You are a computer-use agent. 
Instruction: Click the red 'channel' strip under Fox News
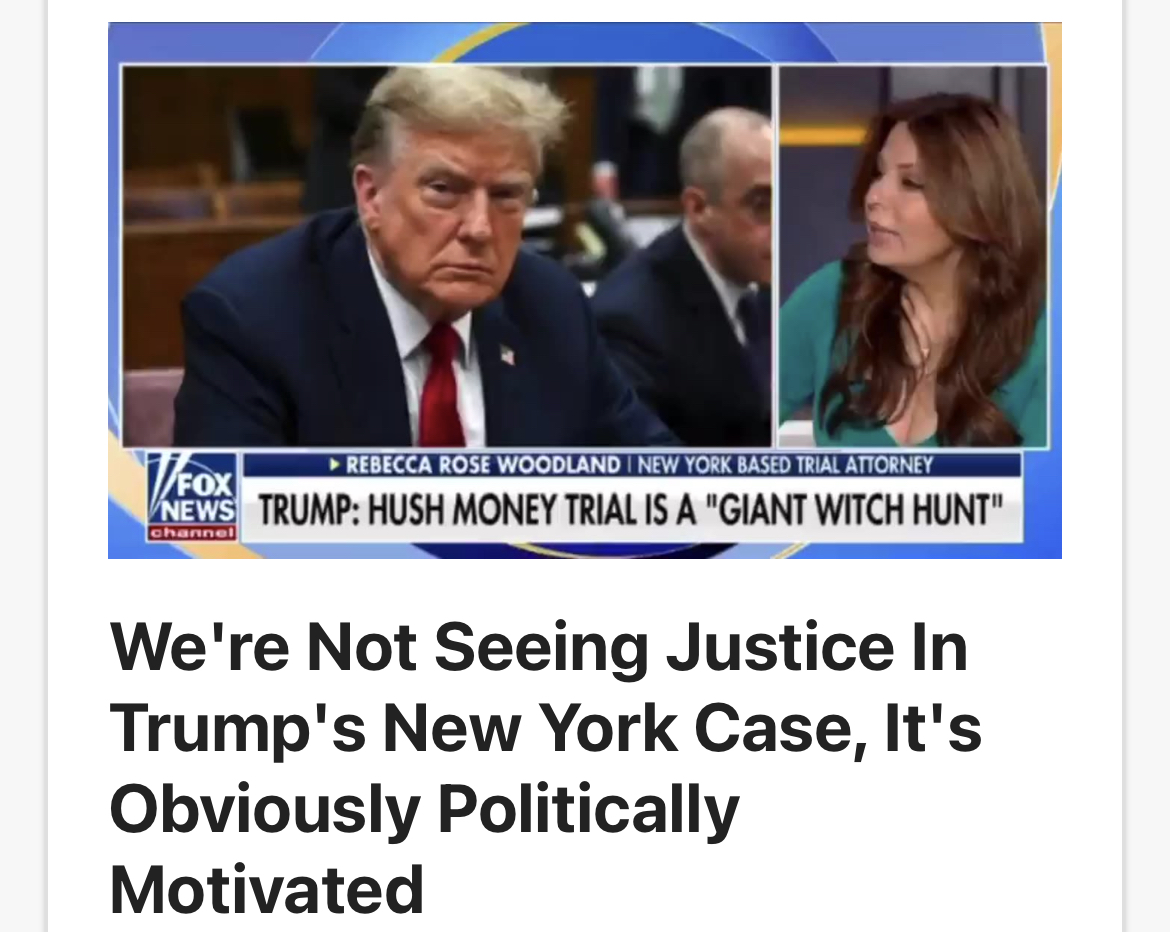193,533
